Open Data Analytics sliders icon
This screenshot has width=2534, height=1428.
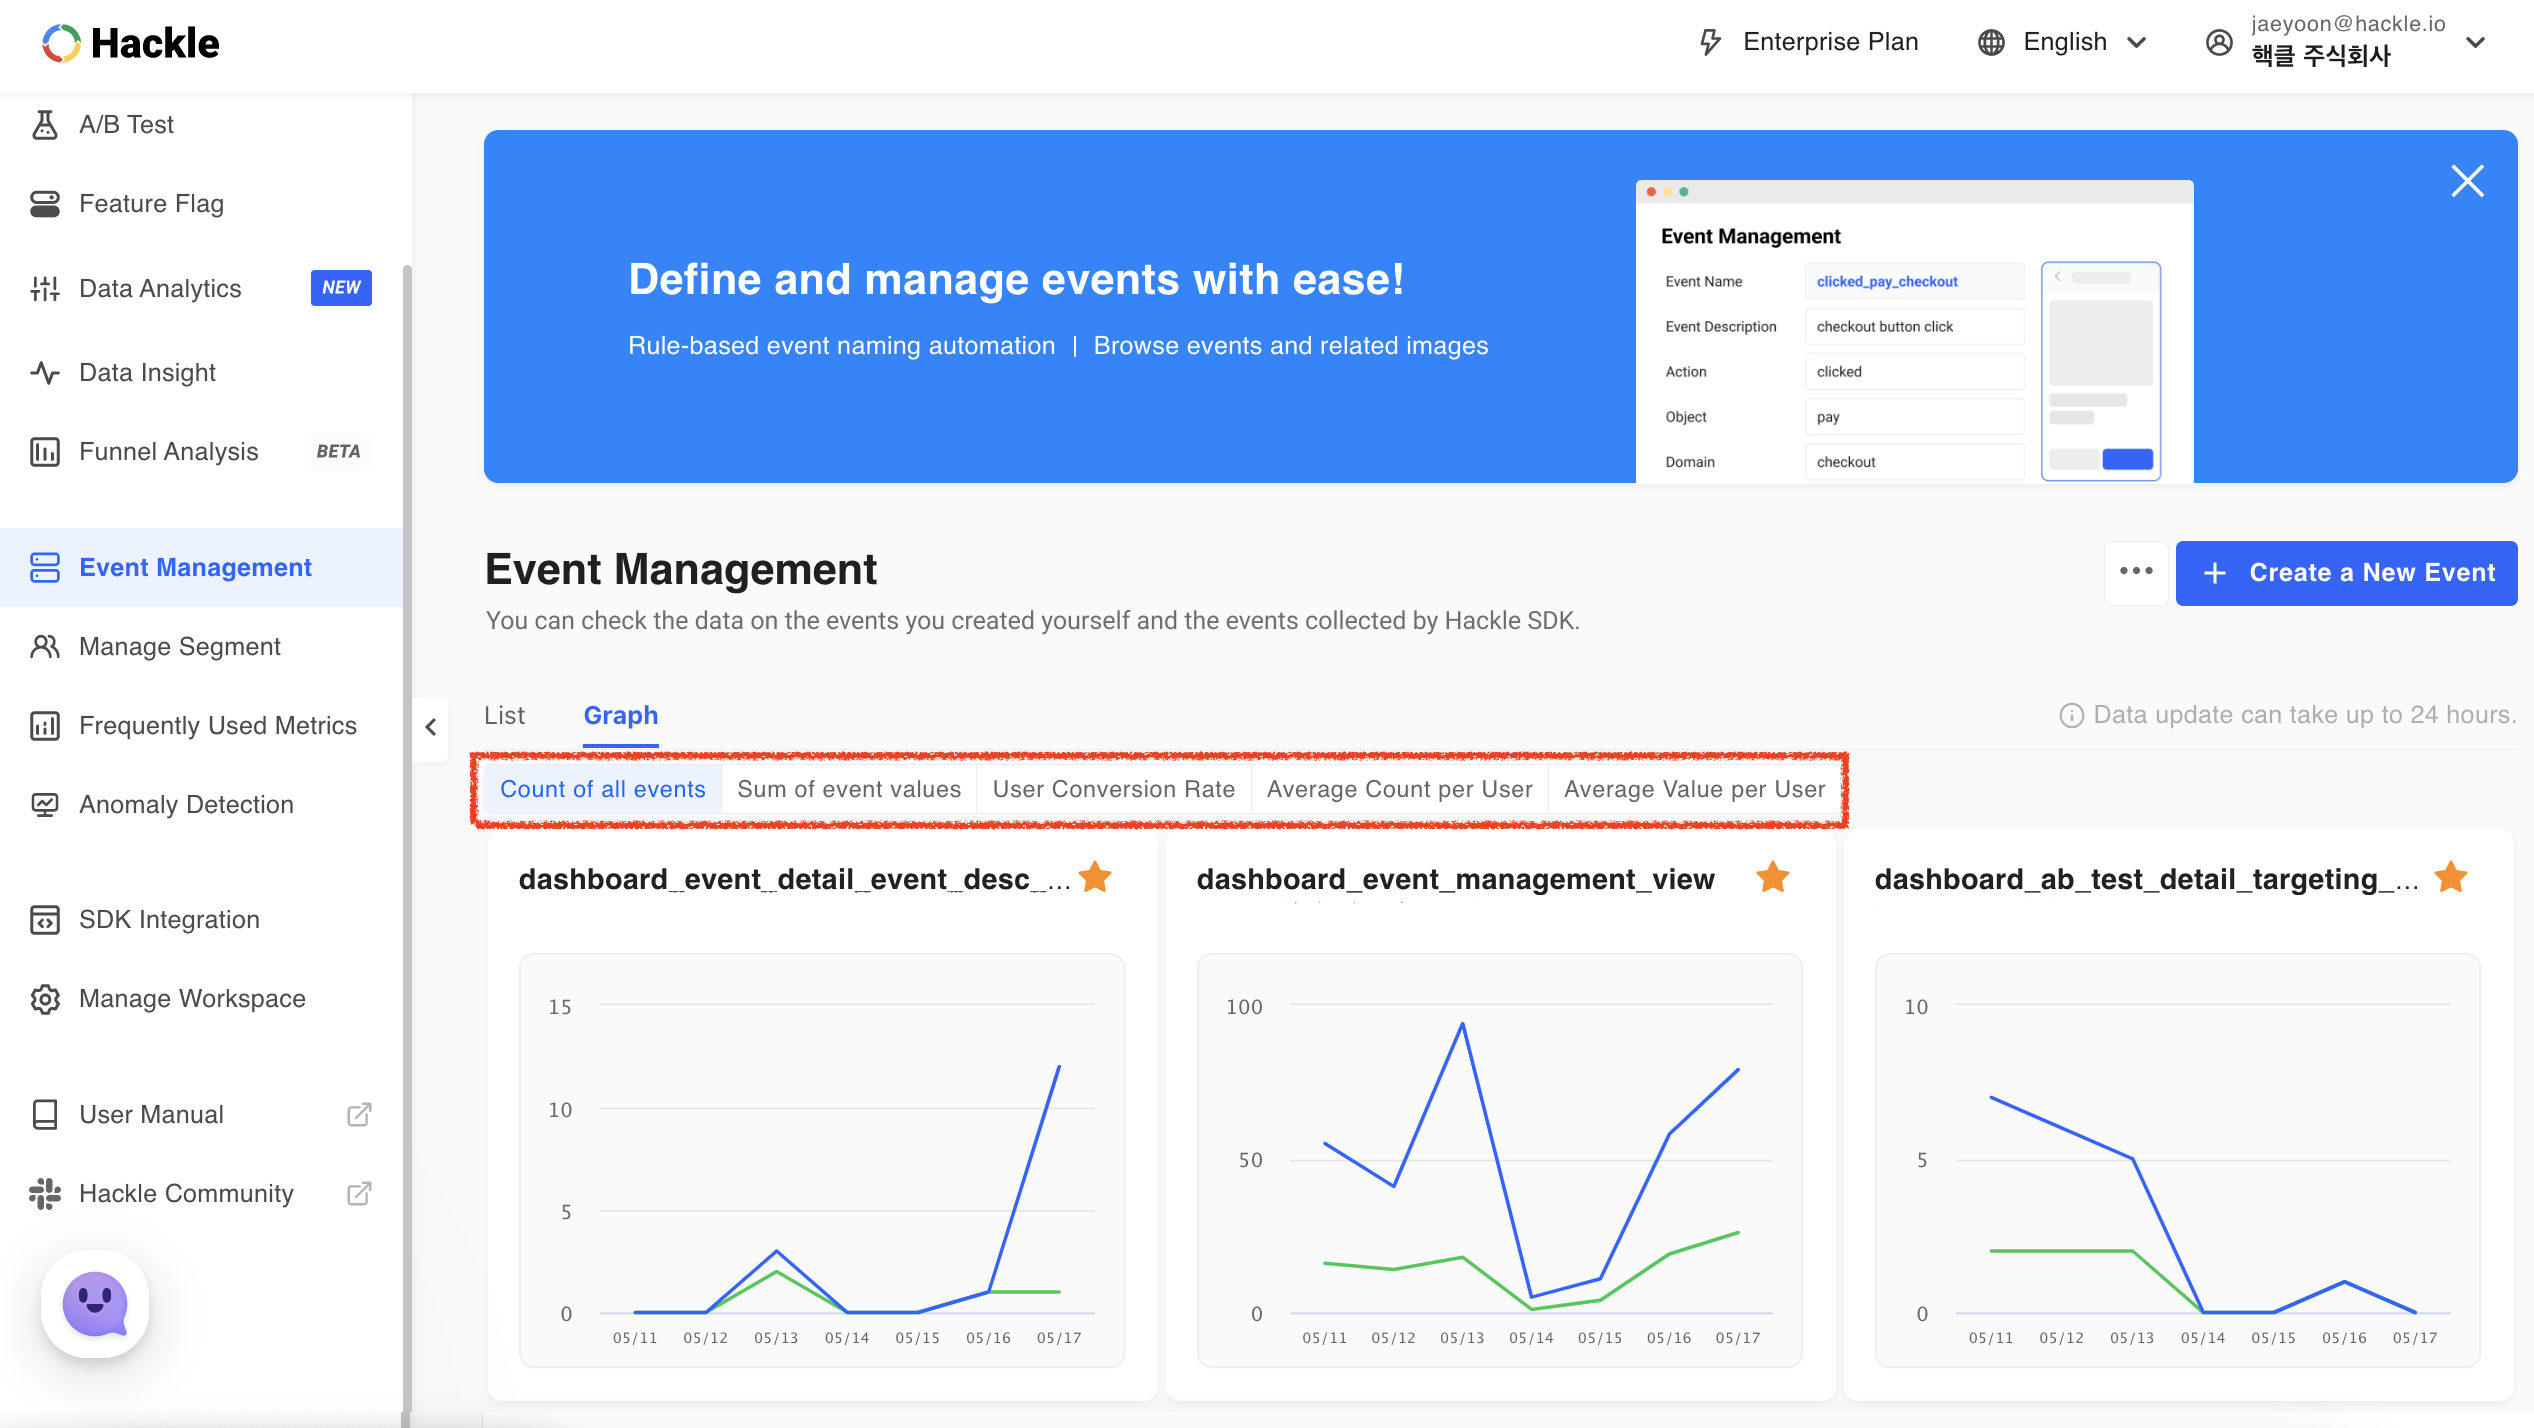[x=45, y=289]
